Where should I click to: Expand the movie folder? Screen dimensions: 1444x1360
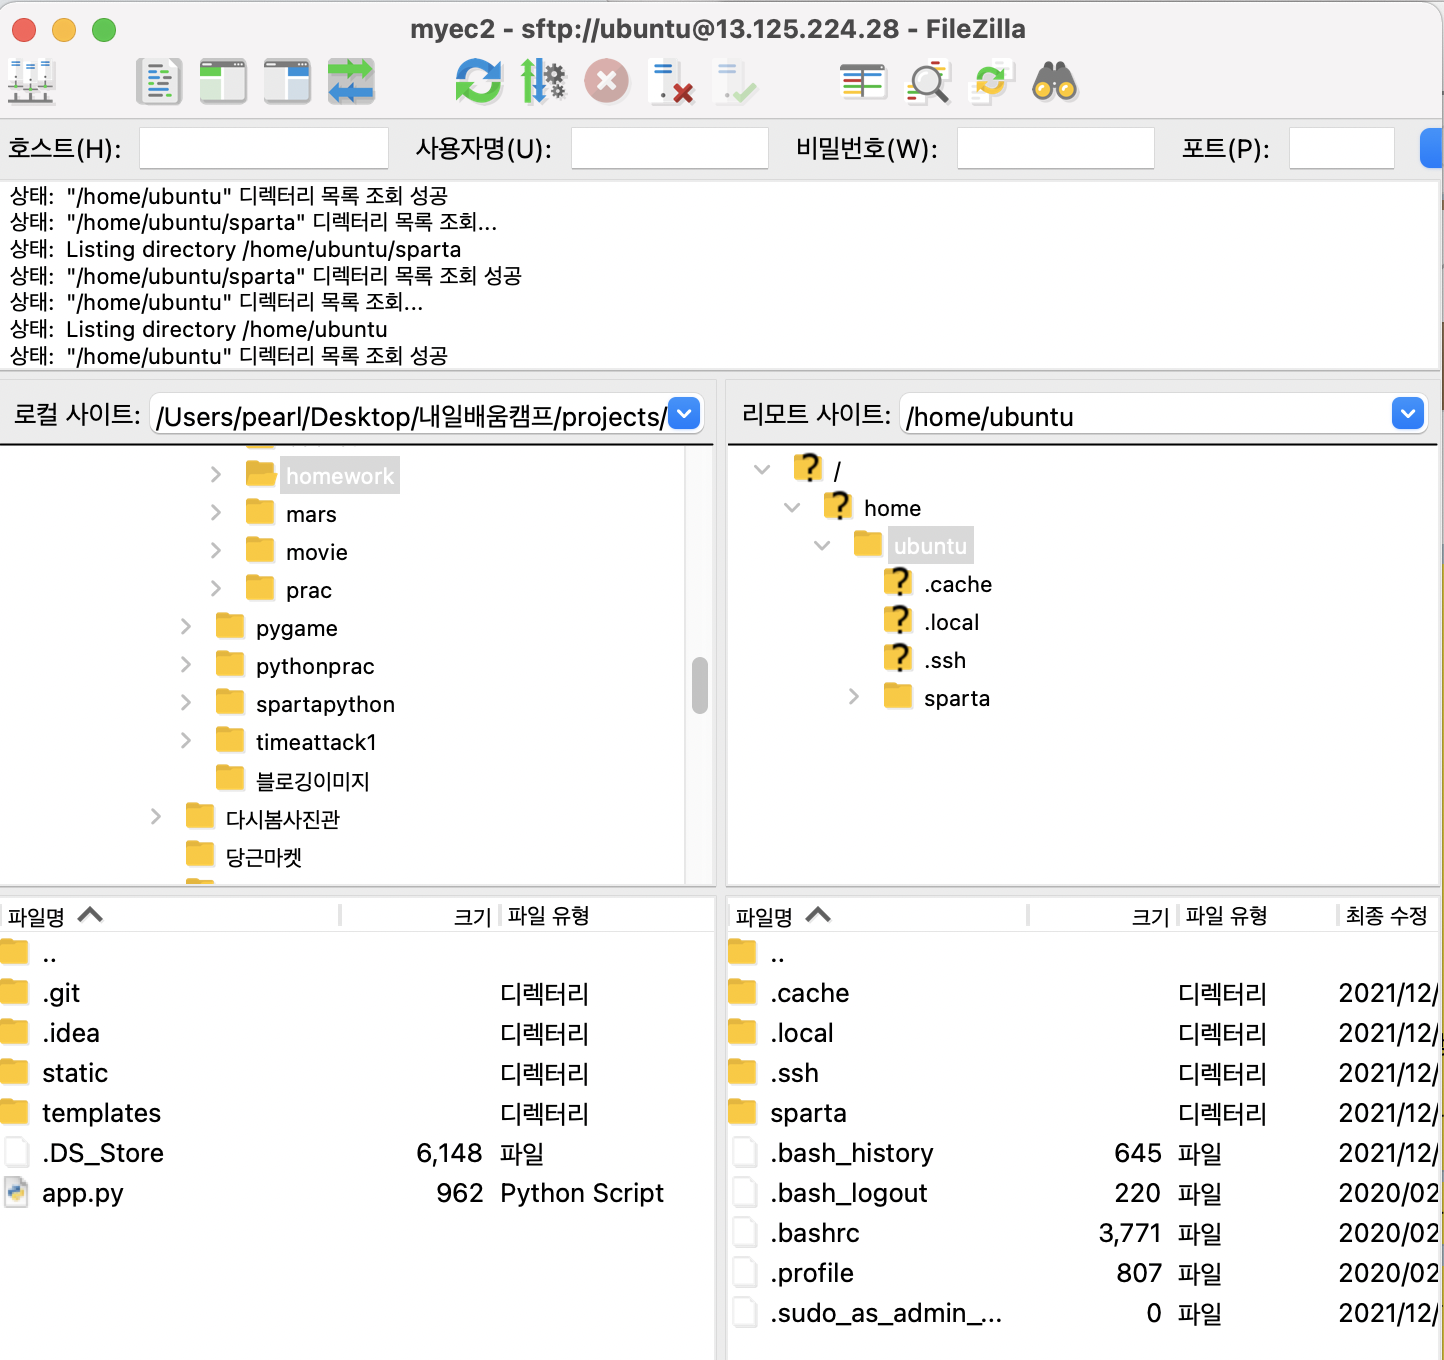(x=215, y=550)
